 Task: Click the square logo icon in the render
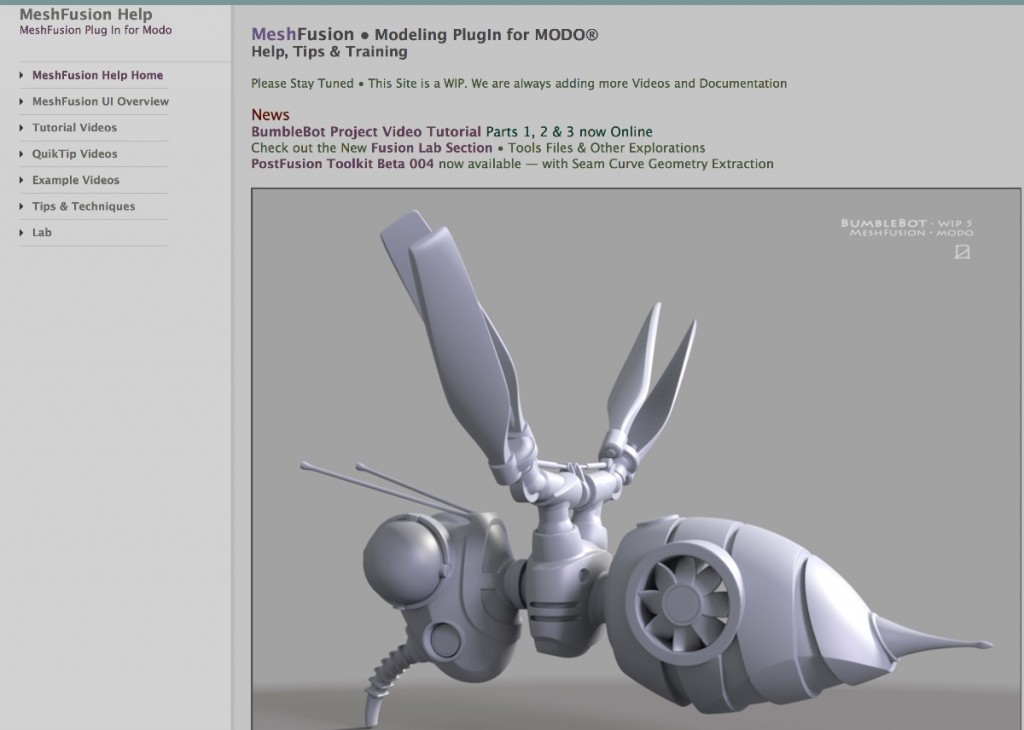click(x=963, y=252)
